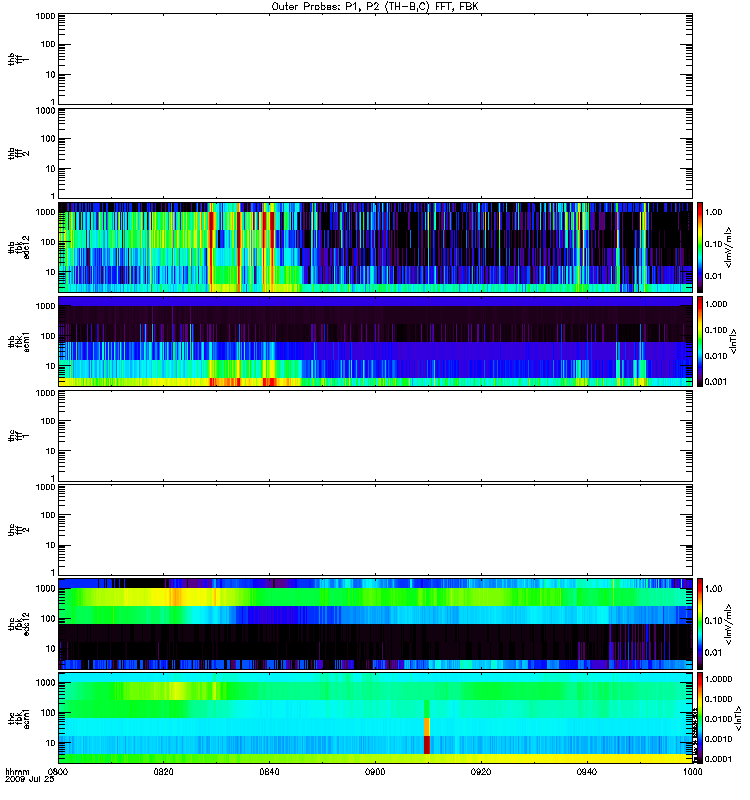Click the '10' y-tick on the thb fff 2 panel
This screenshot has width=750, height=800.
(51, 169)
